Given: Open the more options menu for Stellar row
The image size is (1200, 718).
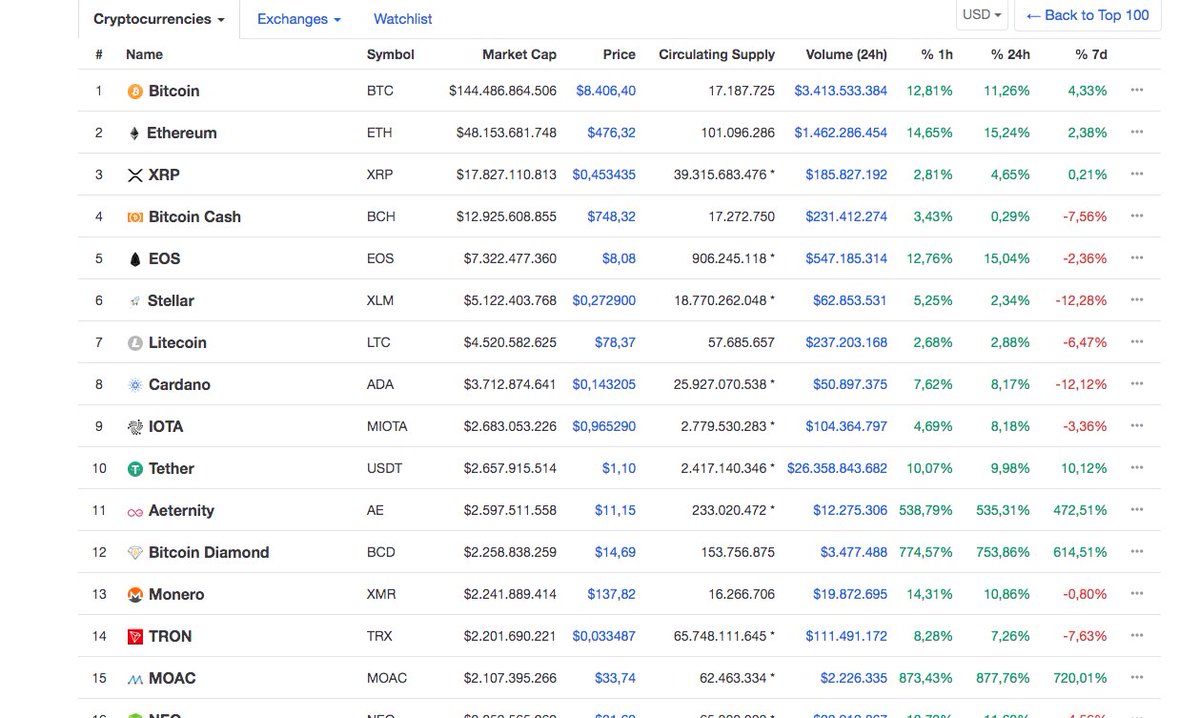Looking at the screenshot, I should pos(1137,300).
